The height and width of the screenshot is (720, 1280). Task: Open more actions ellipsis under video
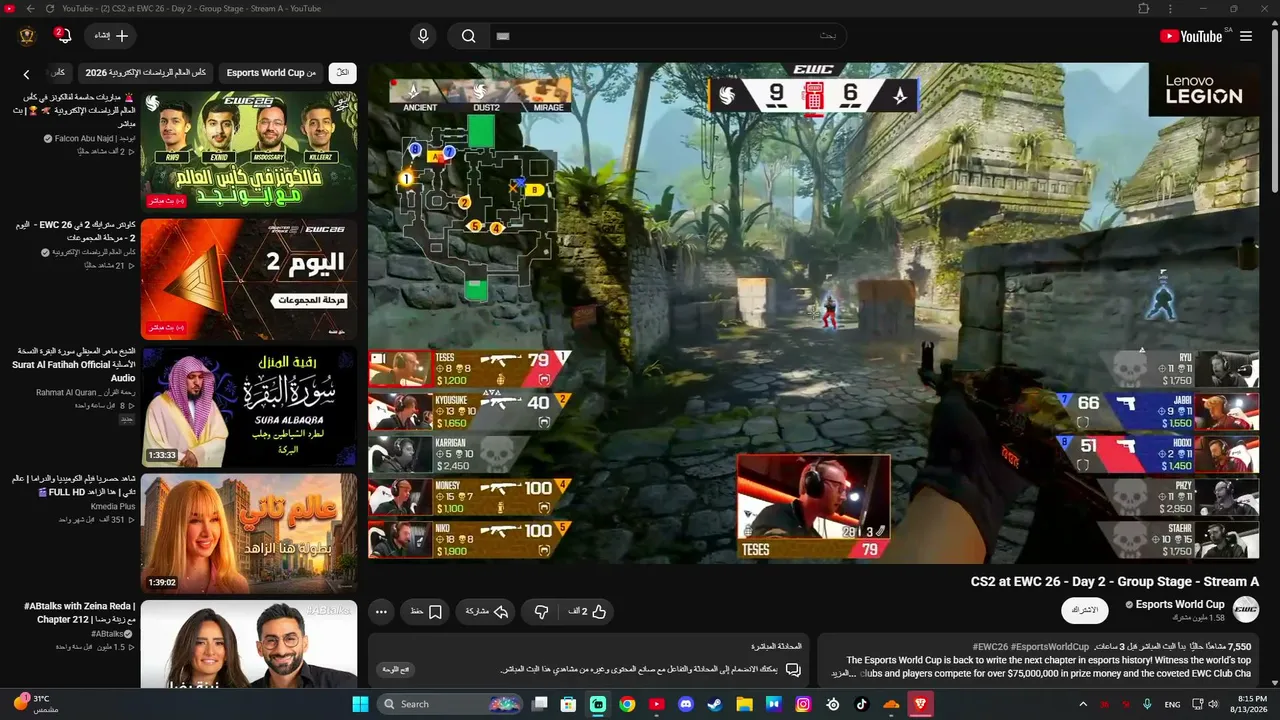(x=381, y=611)
